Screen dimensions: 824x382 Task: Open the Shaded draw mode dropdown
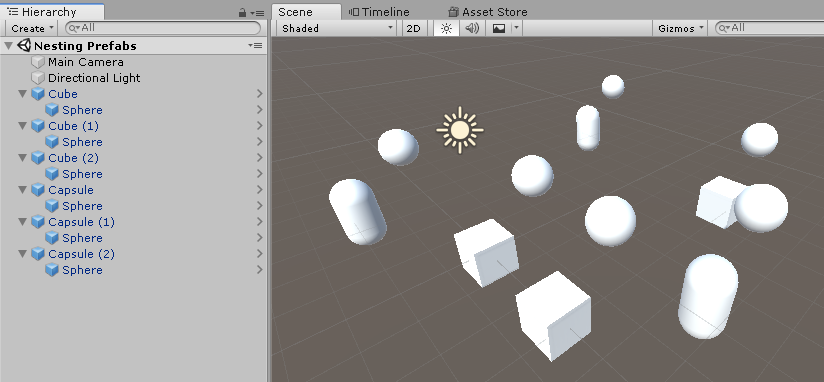tap(337, 28)
